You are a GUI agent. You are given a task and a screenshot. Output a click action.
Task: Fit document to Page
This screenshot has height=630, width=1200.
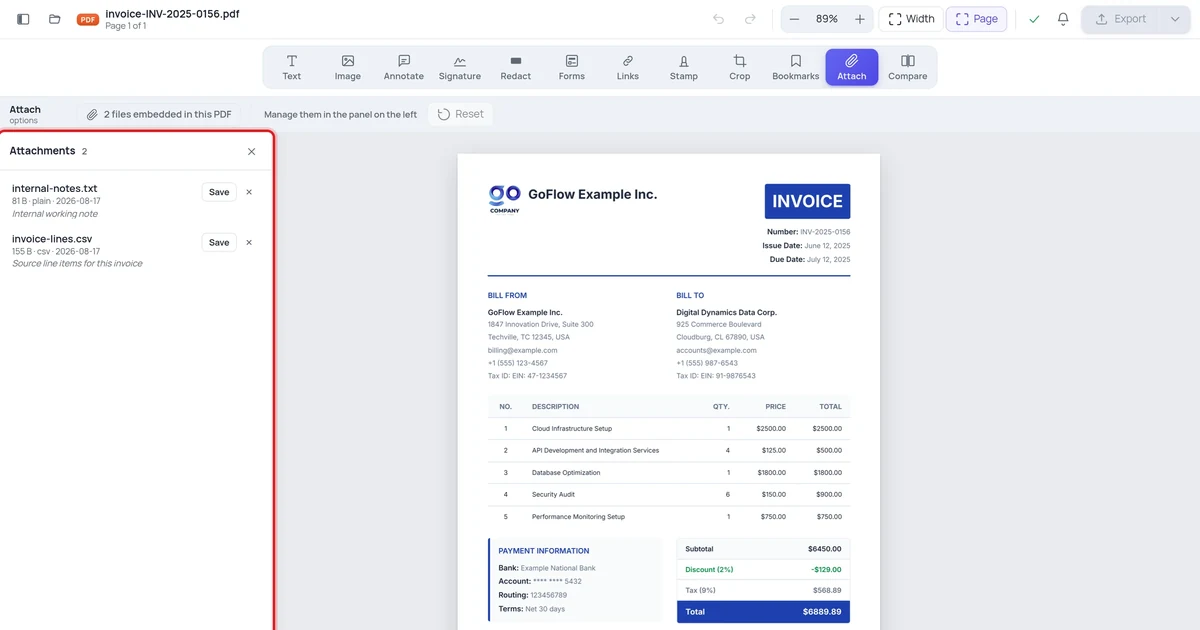(x=976, y=19)
